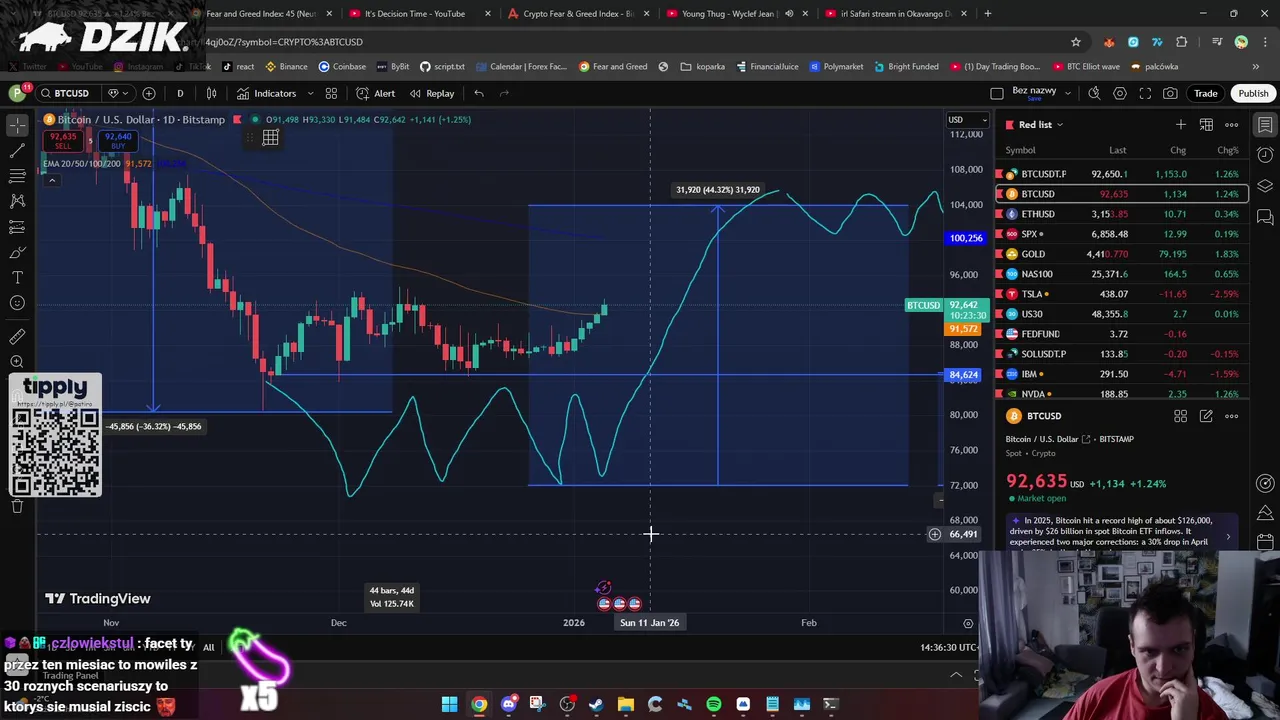The image size is (1280, 720).
Task: Expand the Indicators favorites arrow
Action: [311, 93]
